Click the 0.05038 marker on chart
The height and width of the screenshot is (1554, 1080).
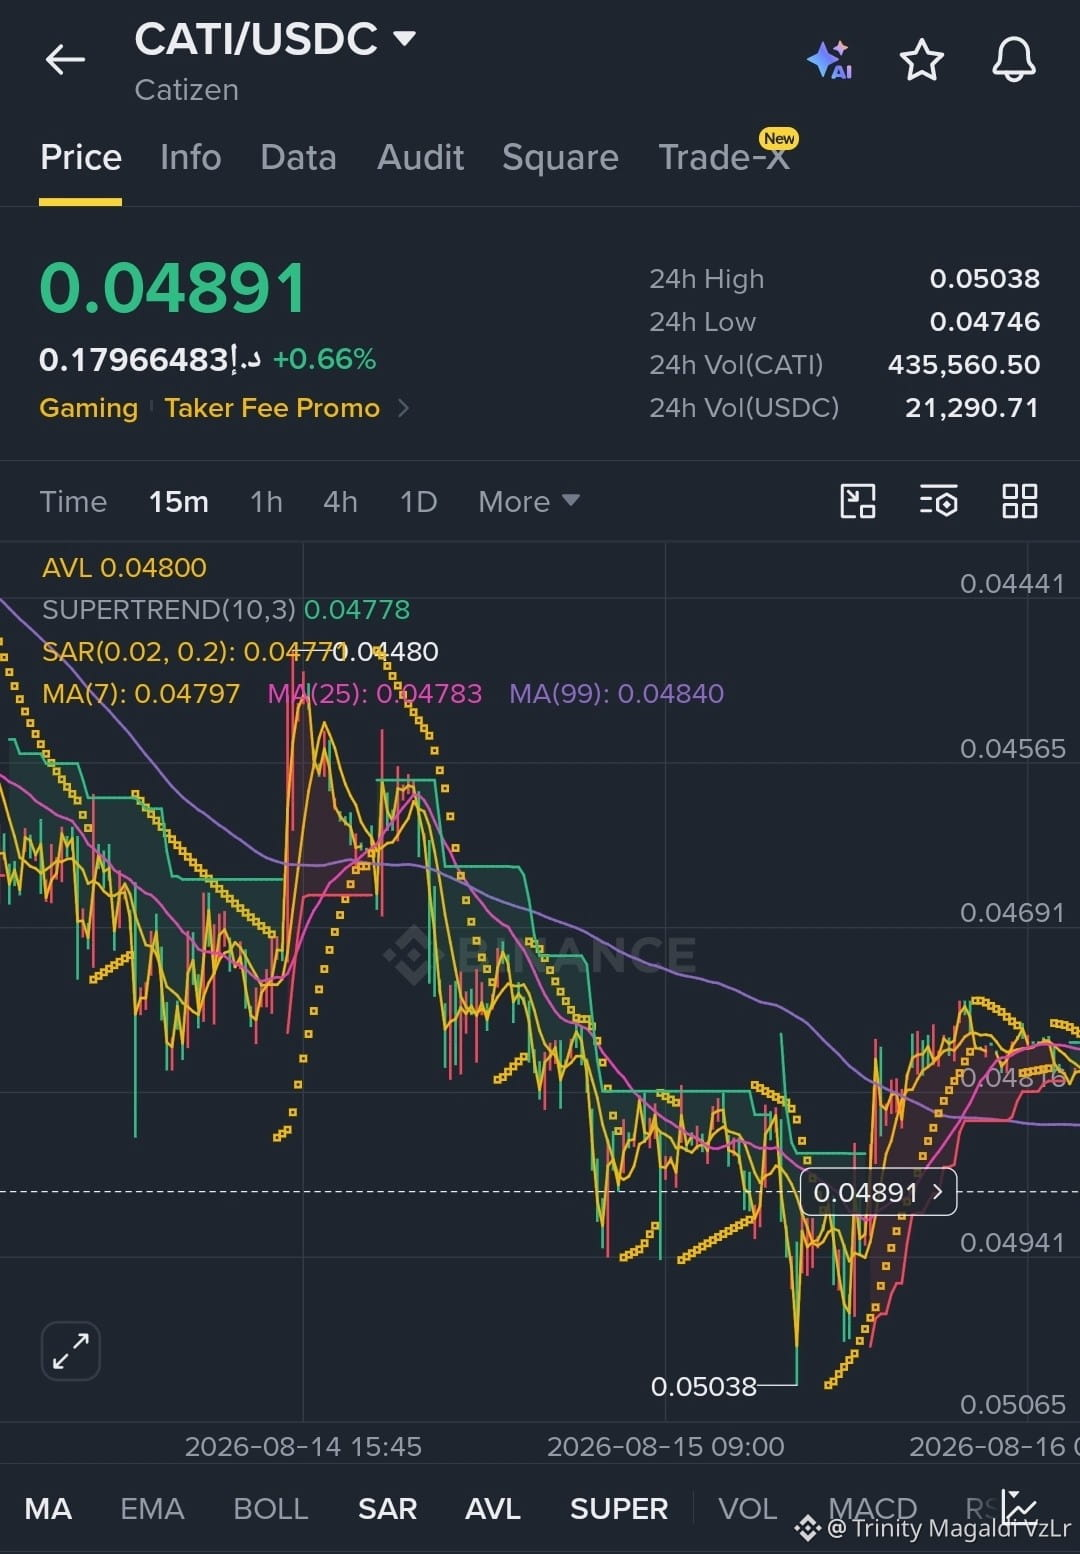(704, 1387)
